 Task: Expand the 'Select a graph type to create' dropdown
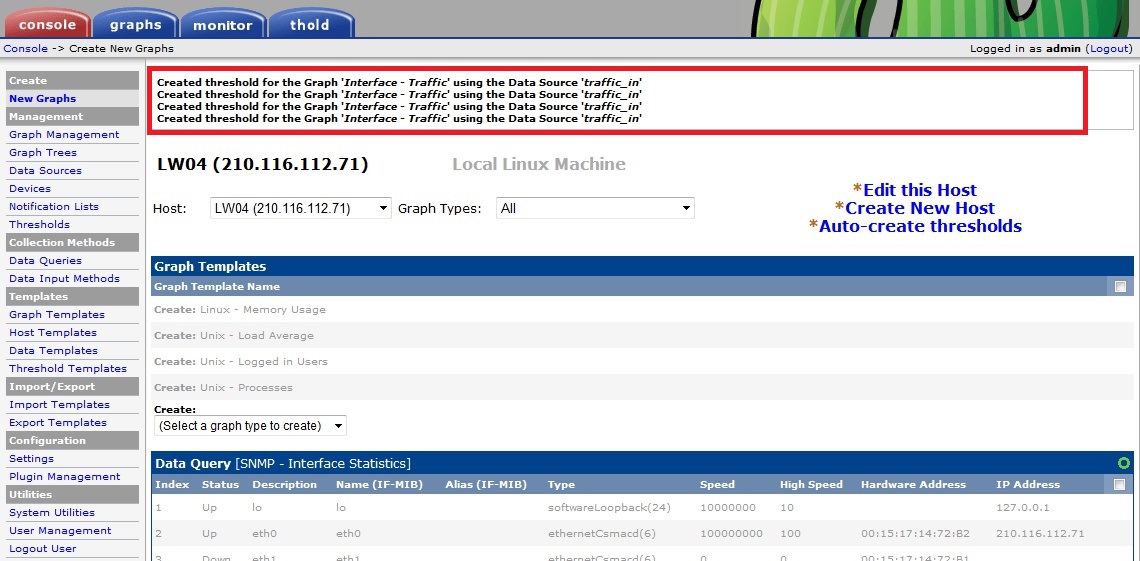(x=250, y=426)
